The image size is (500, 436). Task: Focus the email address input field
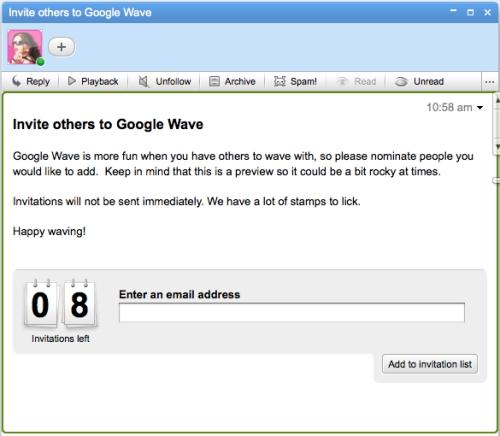click(x=292, y=312)
